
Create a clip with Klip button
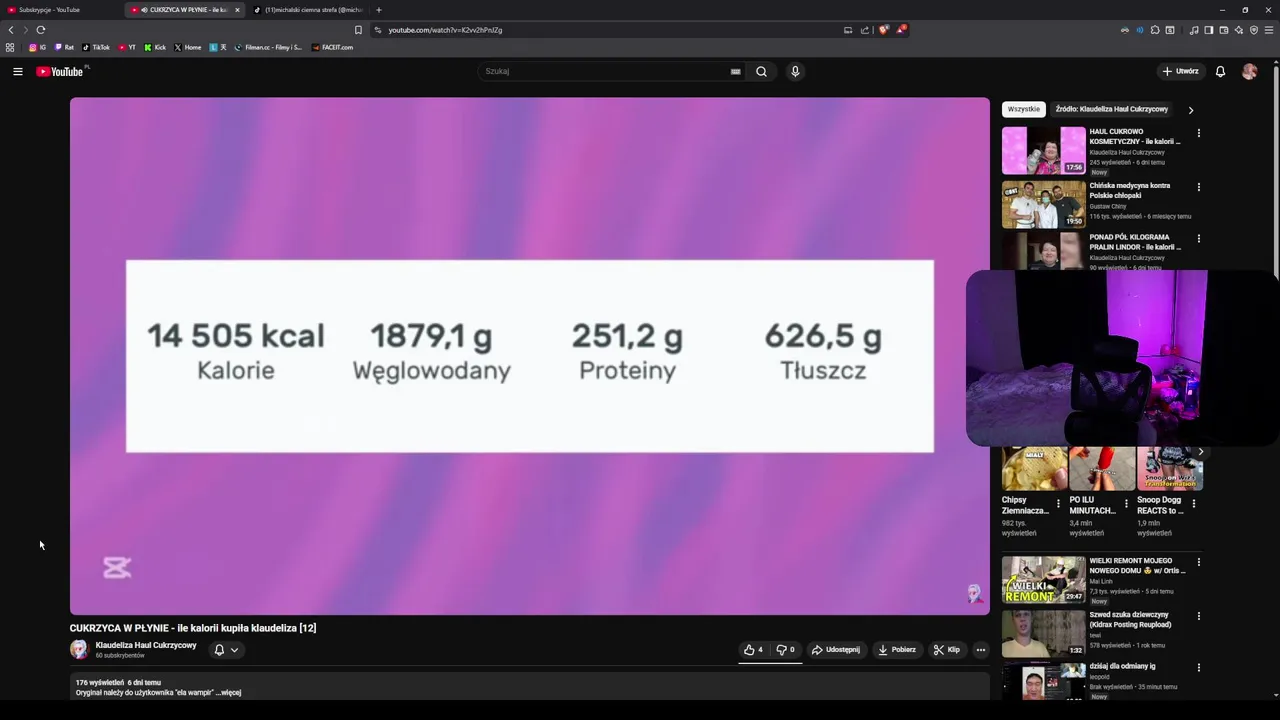[947, 650]
